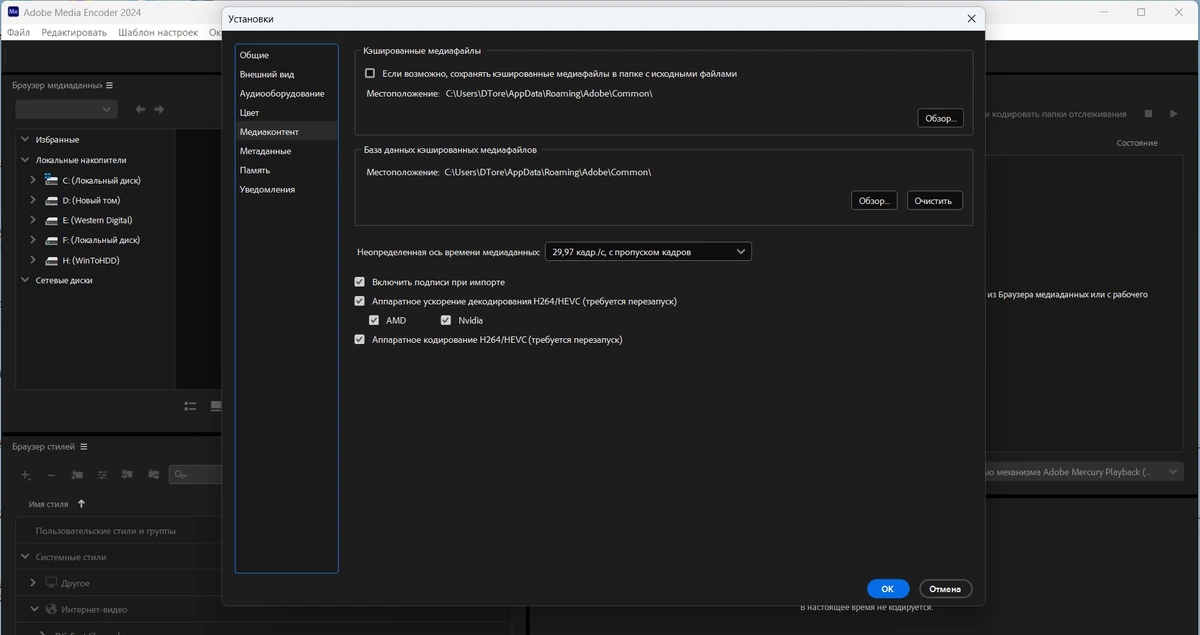The image size is (1200, 635).
Task: Click the Состояние column header
Action: click(1137, 143)
